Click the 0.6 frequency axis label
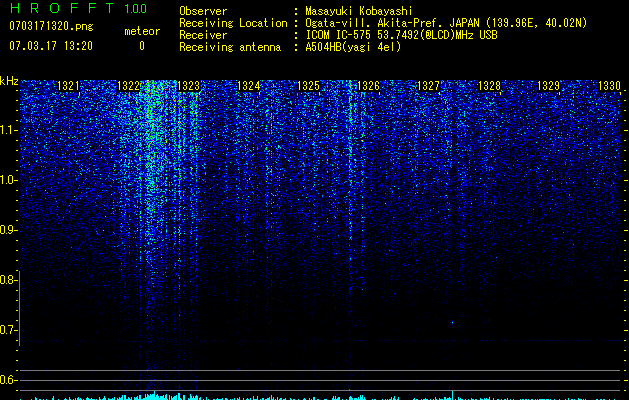 [9, 380]
